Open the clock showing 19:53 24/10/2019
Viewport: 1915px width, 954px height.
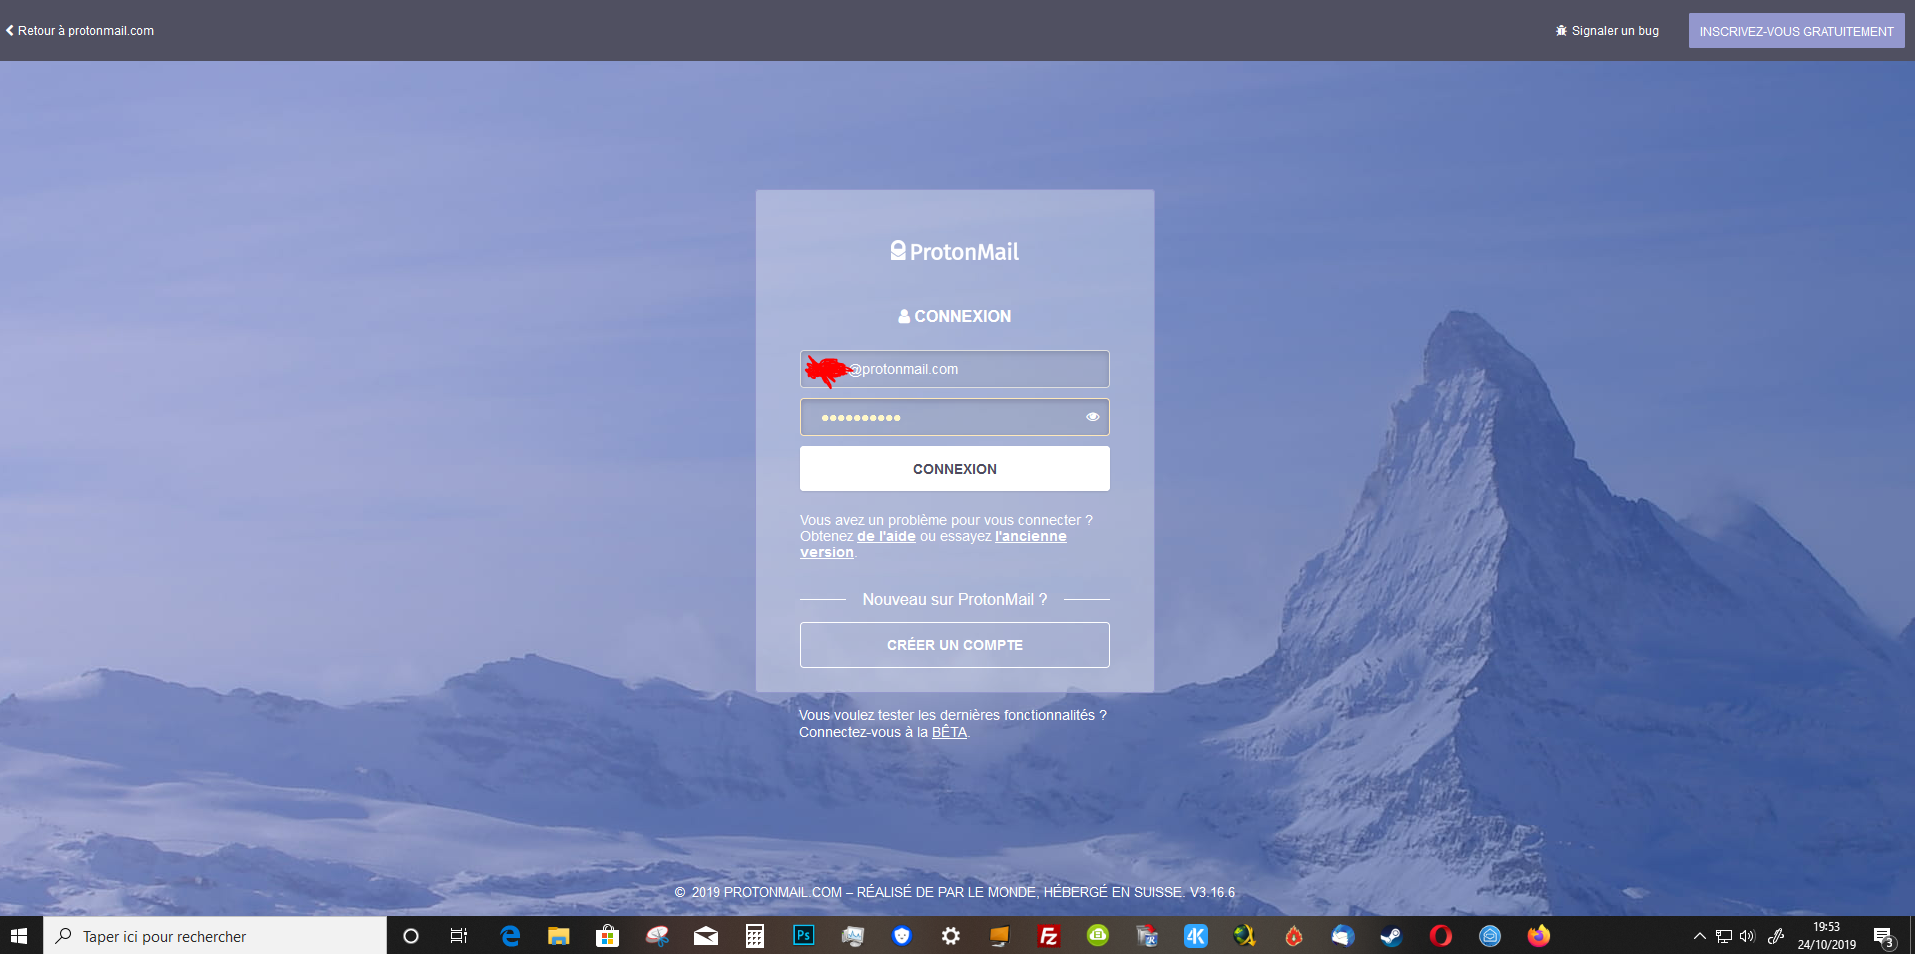click(1827, 936)
